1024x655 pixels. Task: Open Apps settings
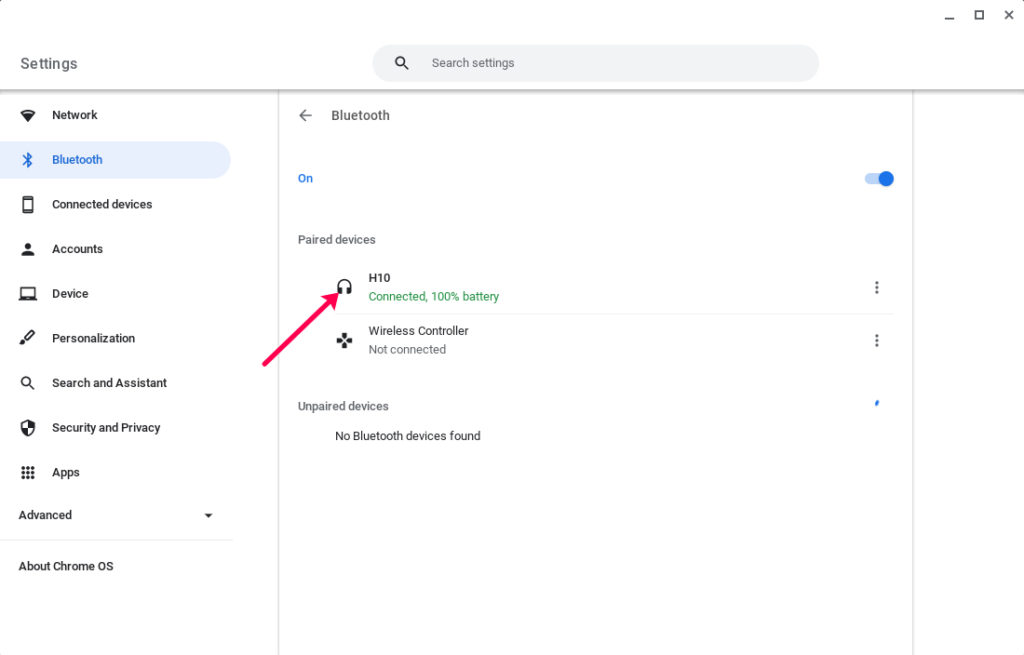click(x=116, y=472)
